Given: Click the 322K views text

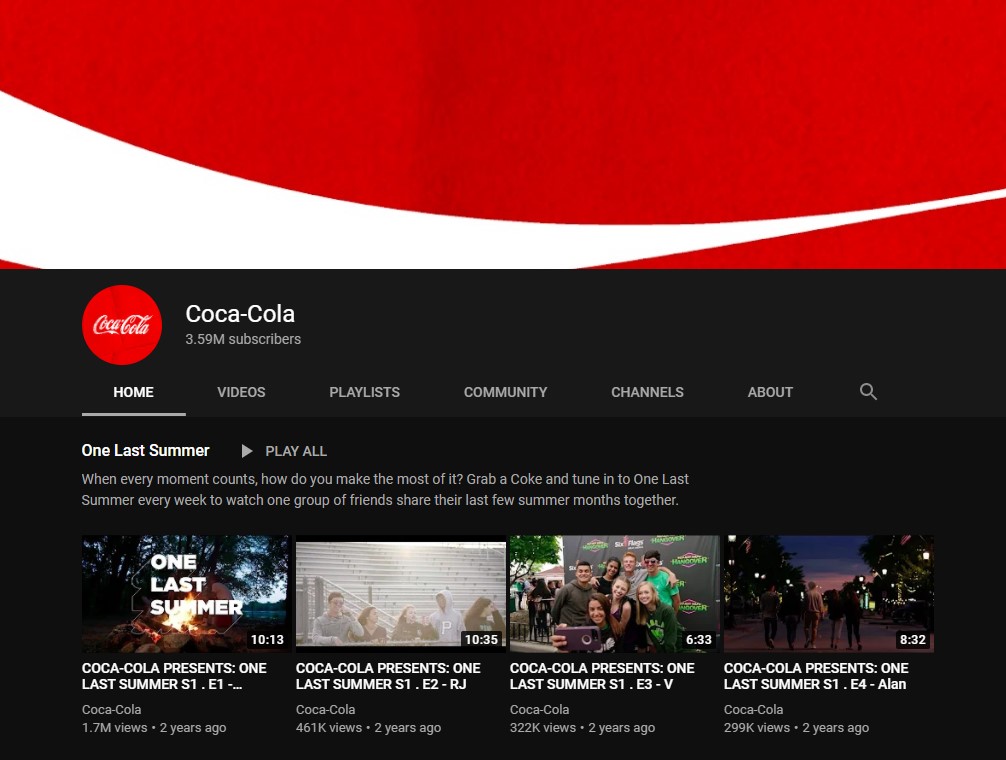Looking at the screenshot, I should pos(543,727).
